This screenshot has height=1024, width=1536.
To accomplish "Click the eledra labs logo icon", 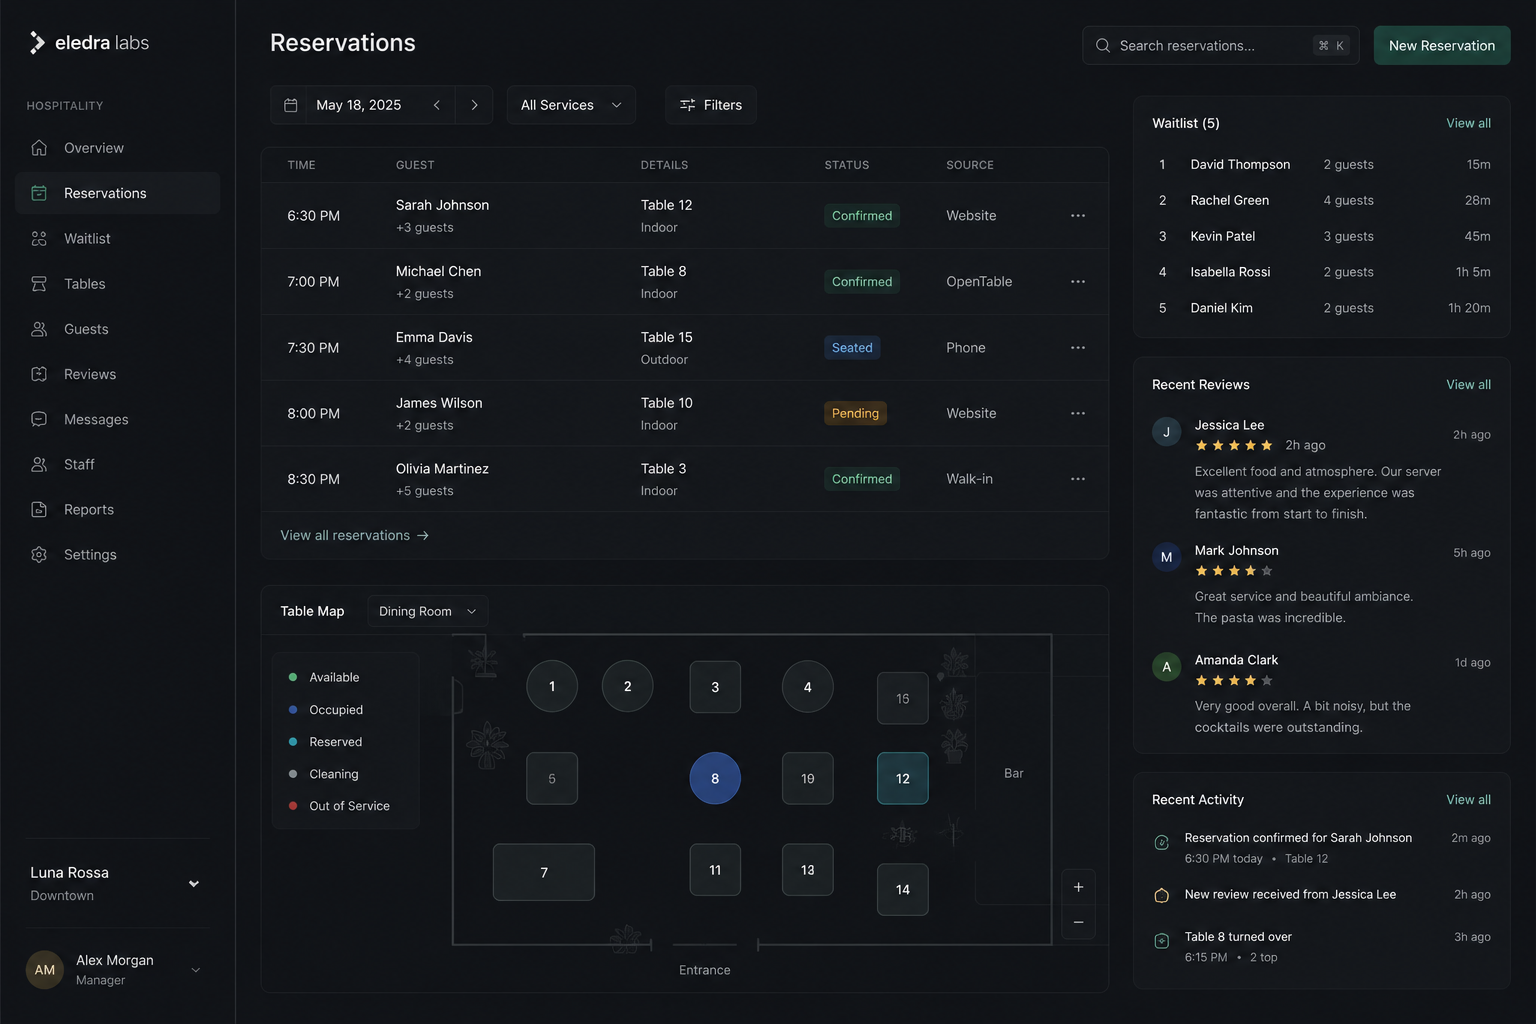I will (x=37, y=42).
